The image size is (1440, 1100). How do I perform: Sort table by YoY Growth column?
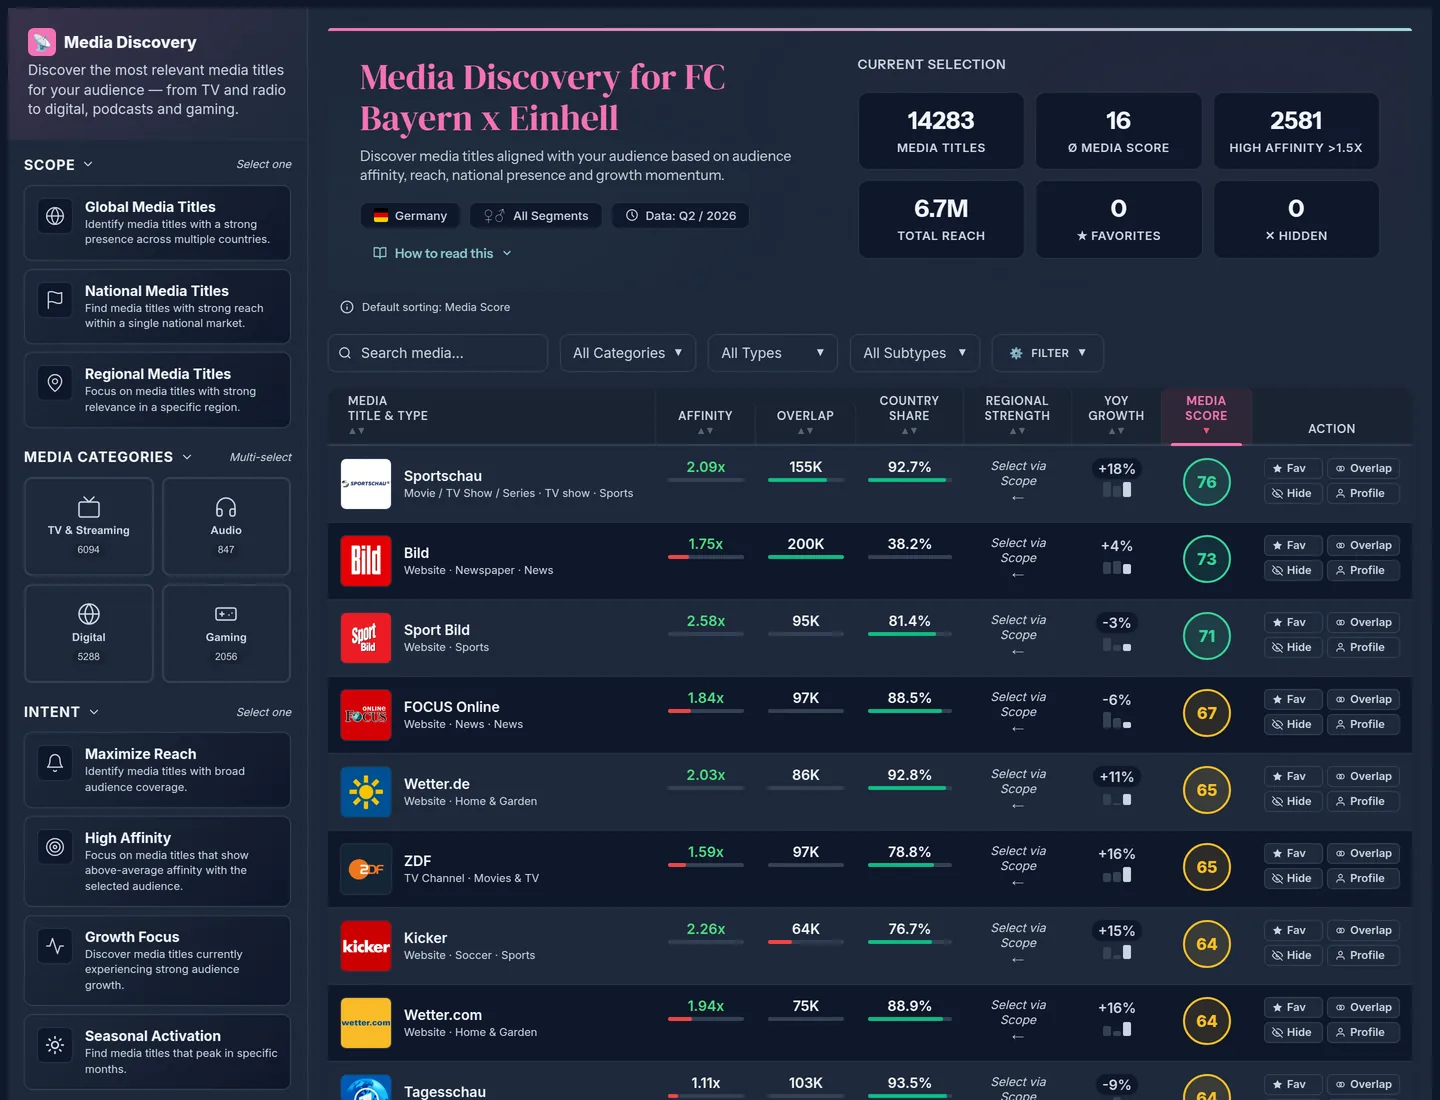1116,415
